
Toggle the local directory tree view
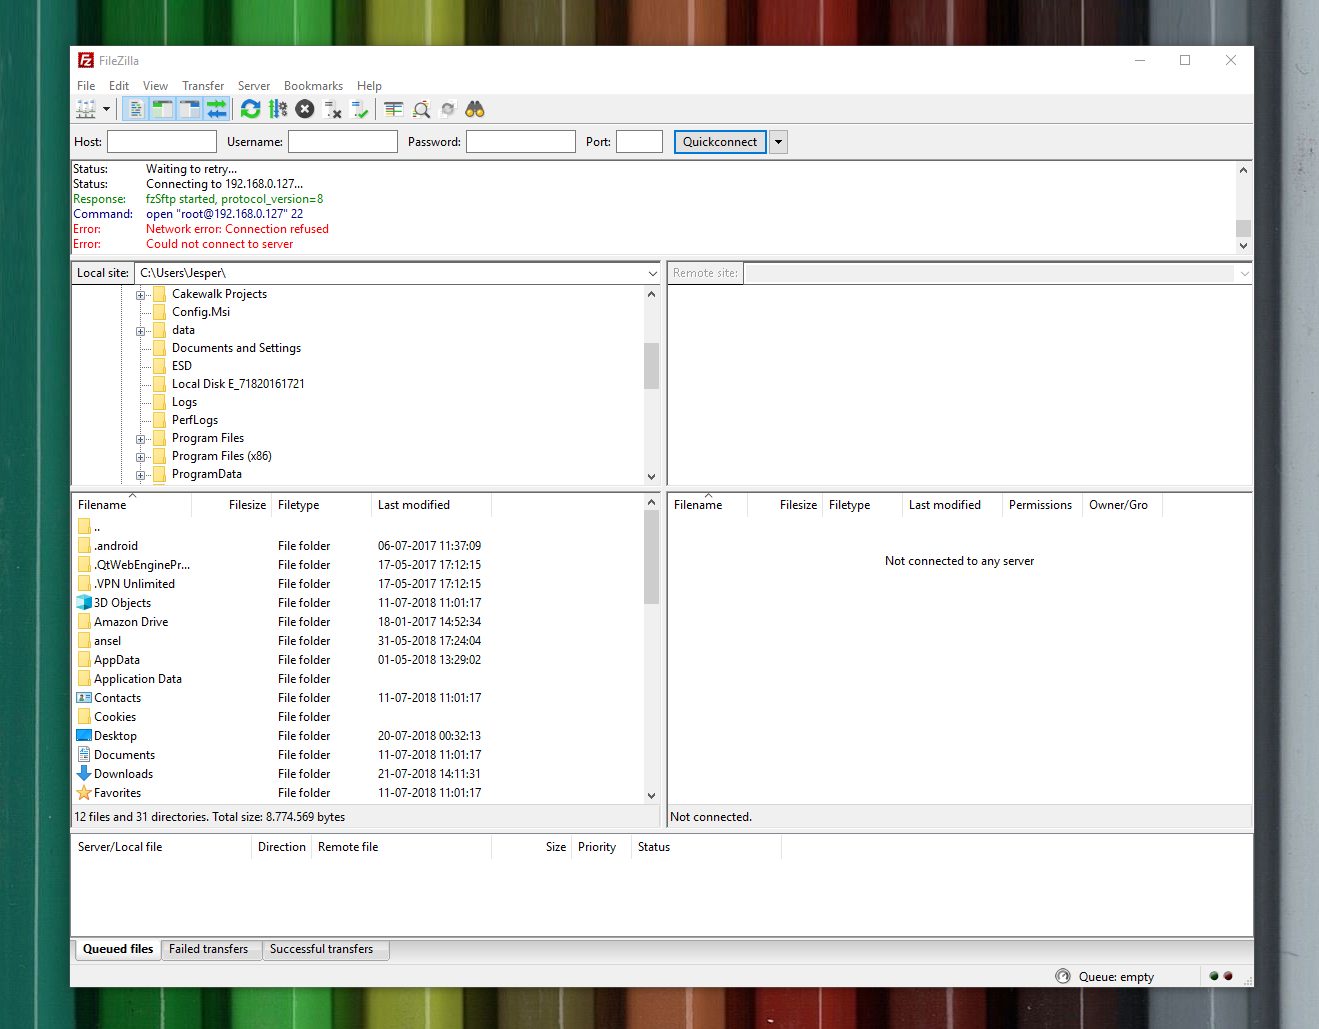click(x=162, y=109)
